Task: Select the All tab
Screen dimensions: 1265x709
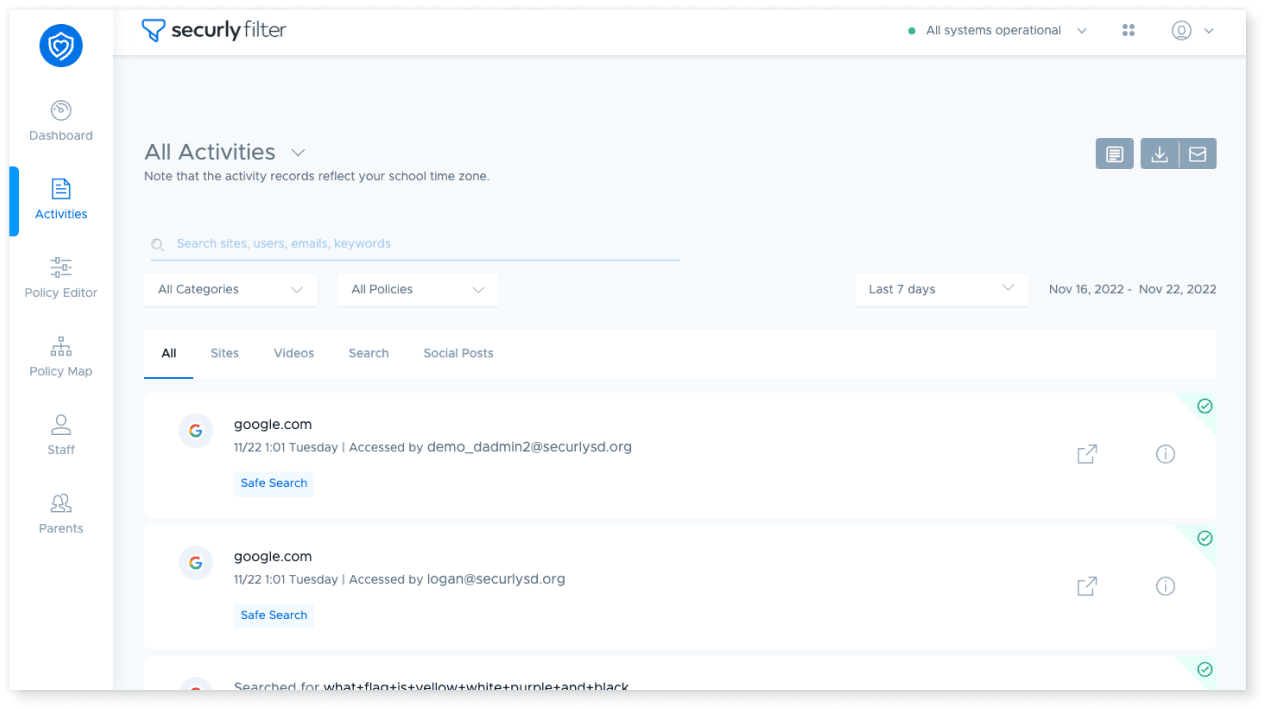Action: click(169, 354)
